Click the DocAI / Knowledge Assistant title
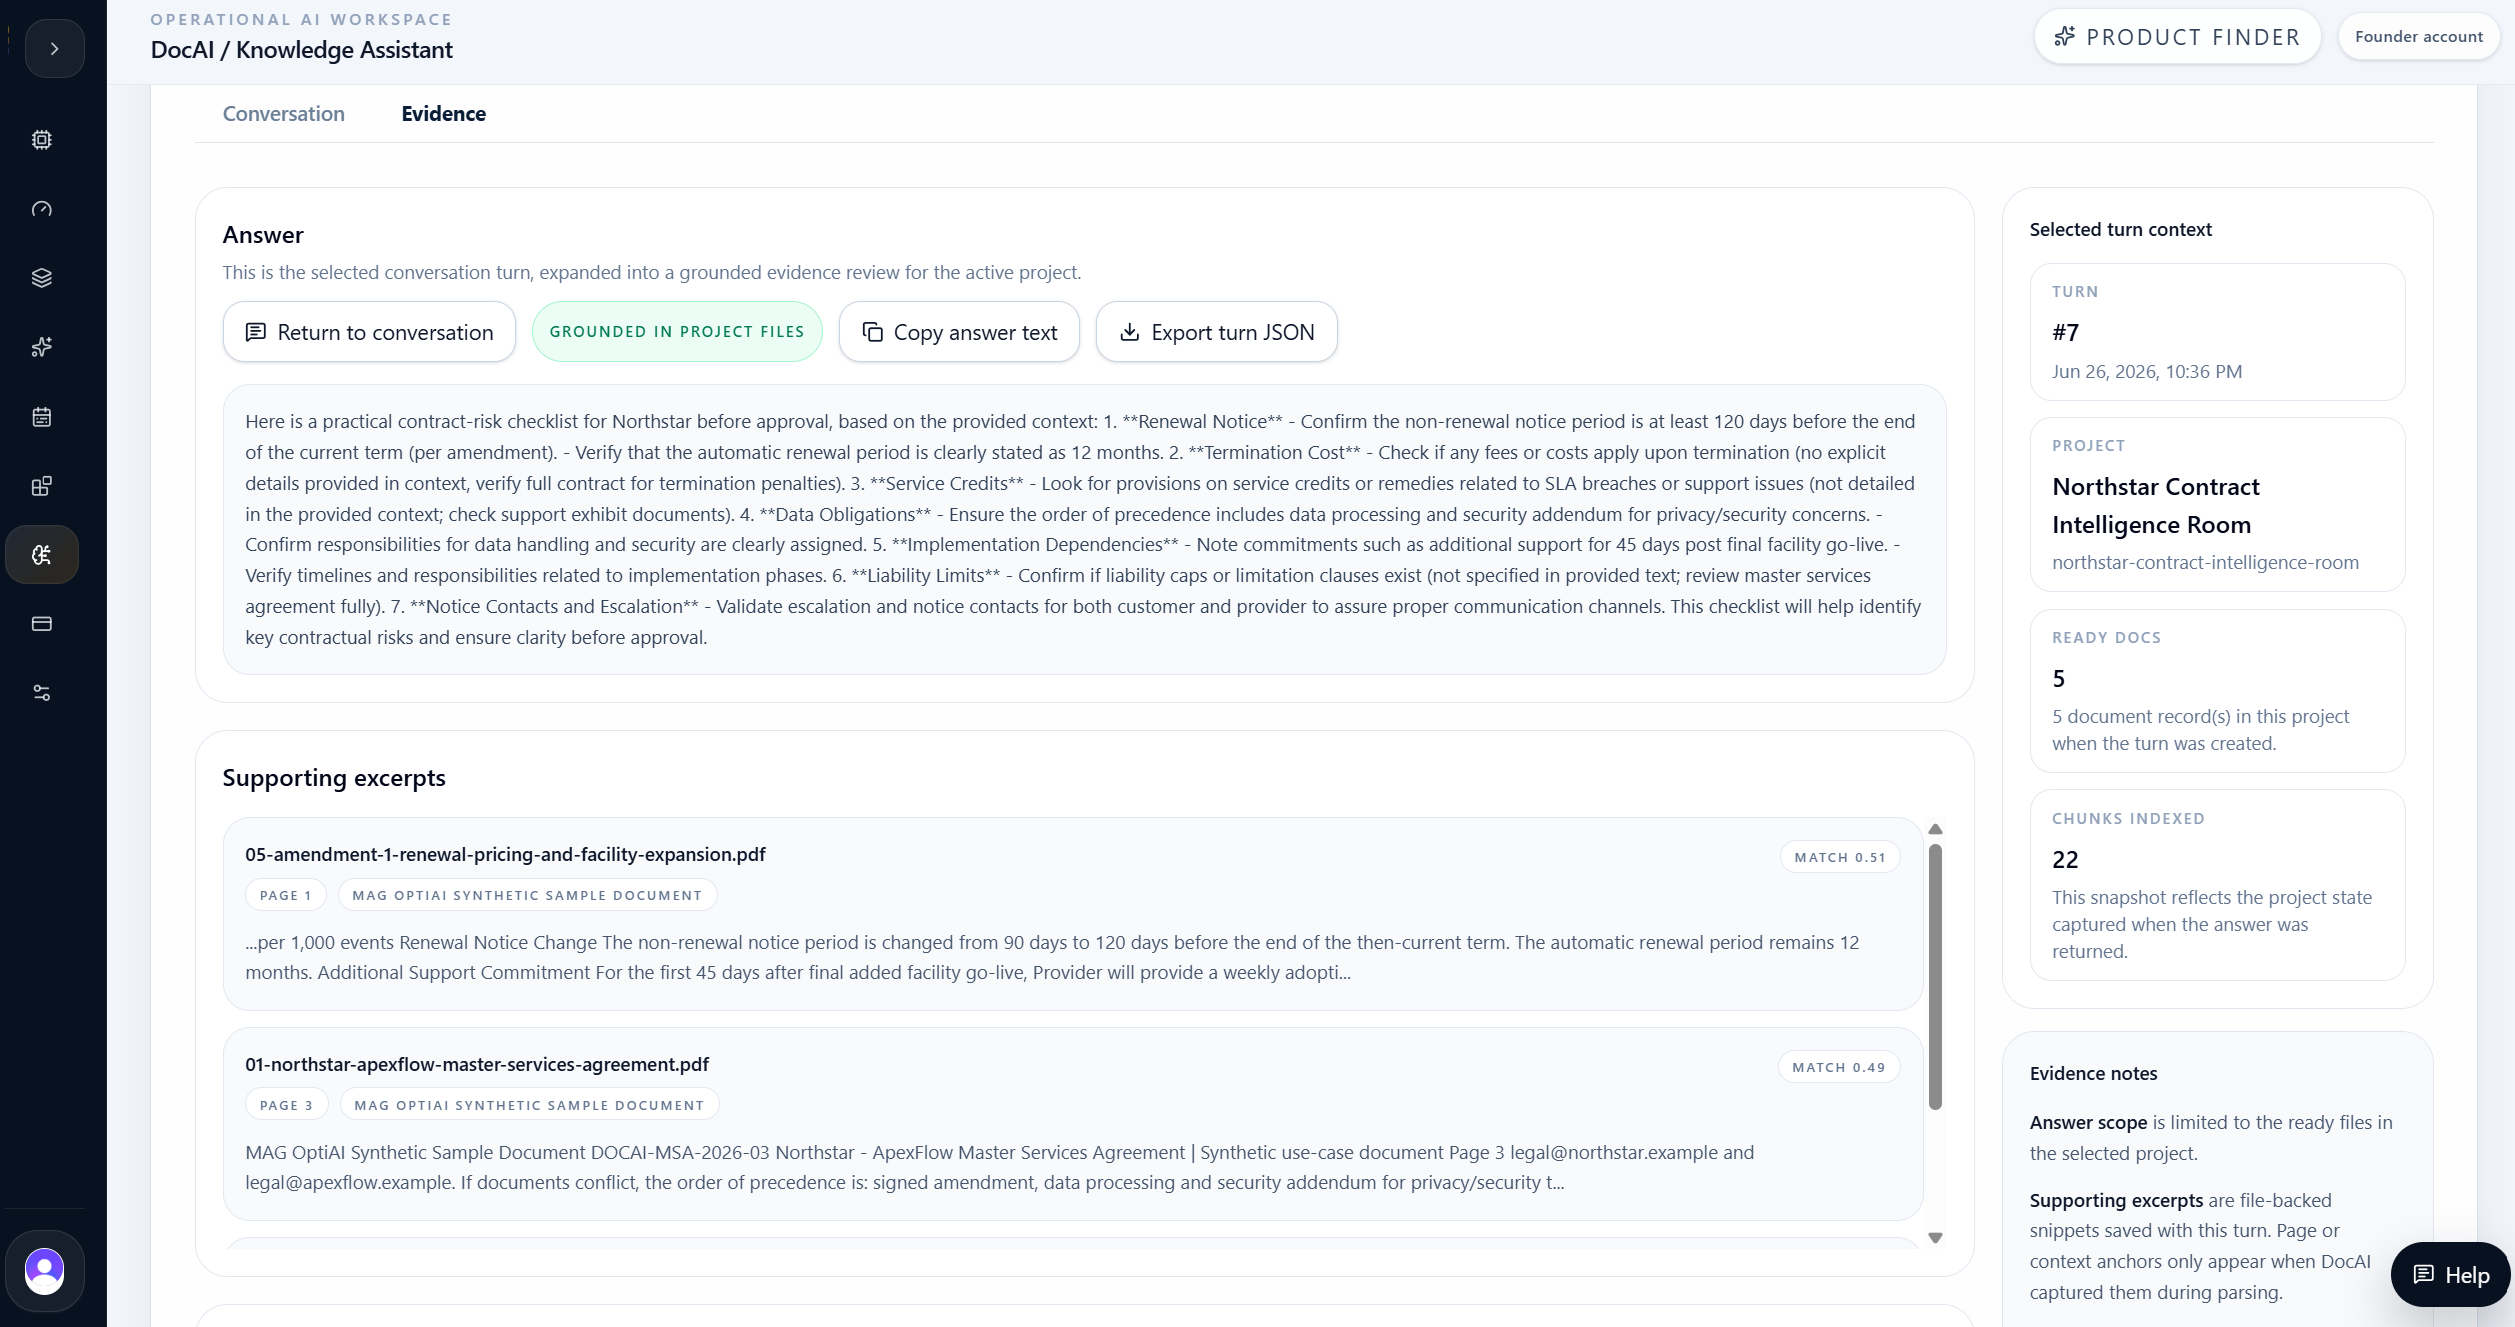The width and height of the screenshot is (2515, 1327). 301,50
